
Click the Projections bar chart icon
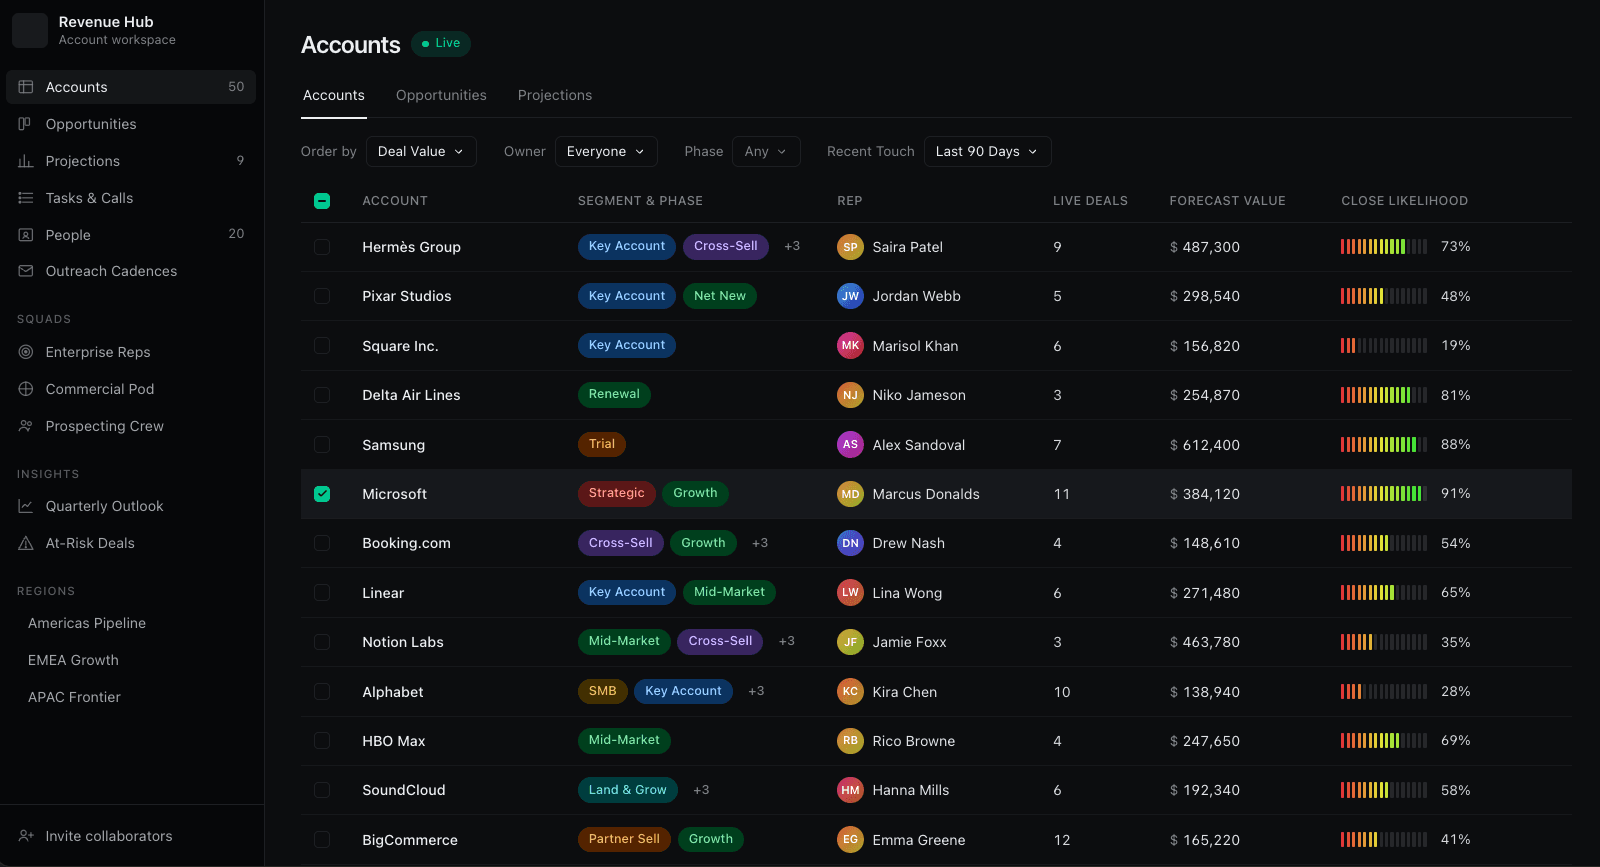26,161
